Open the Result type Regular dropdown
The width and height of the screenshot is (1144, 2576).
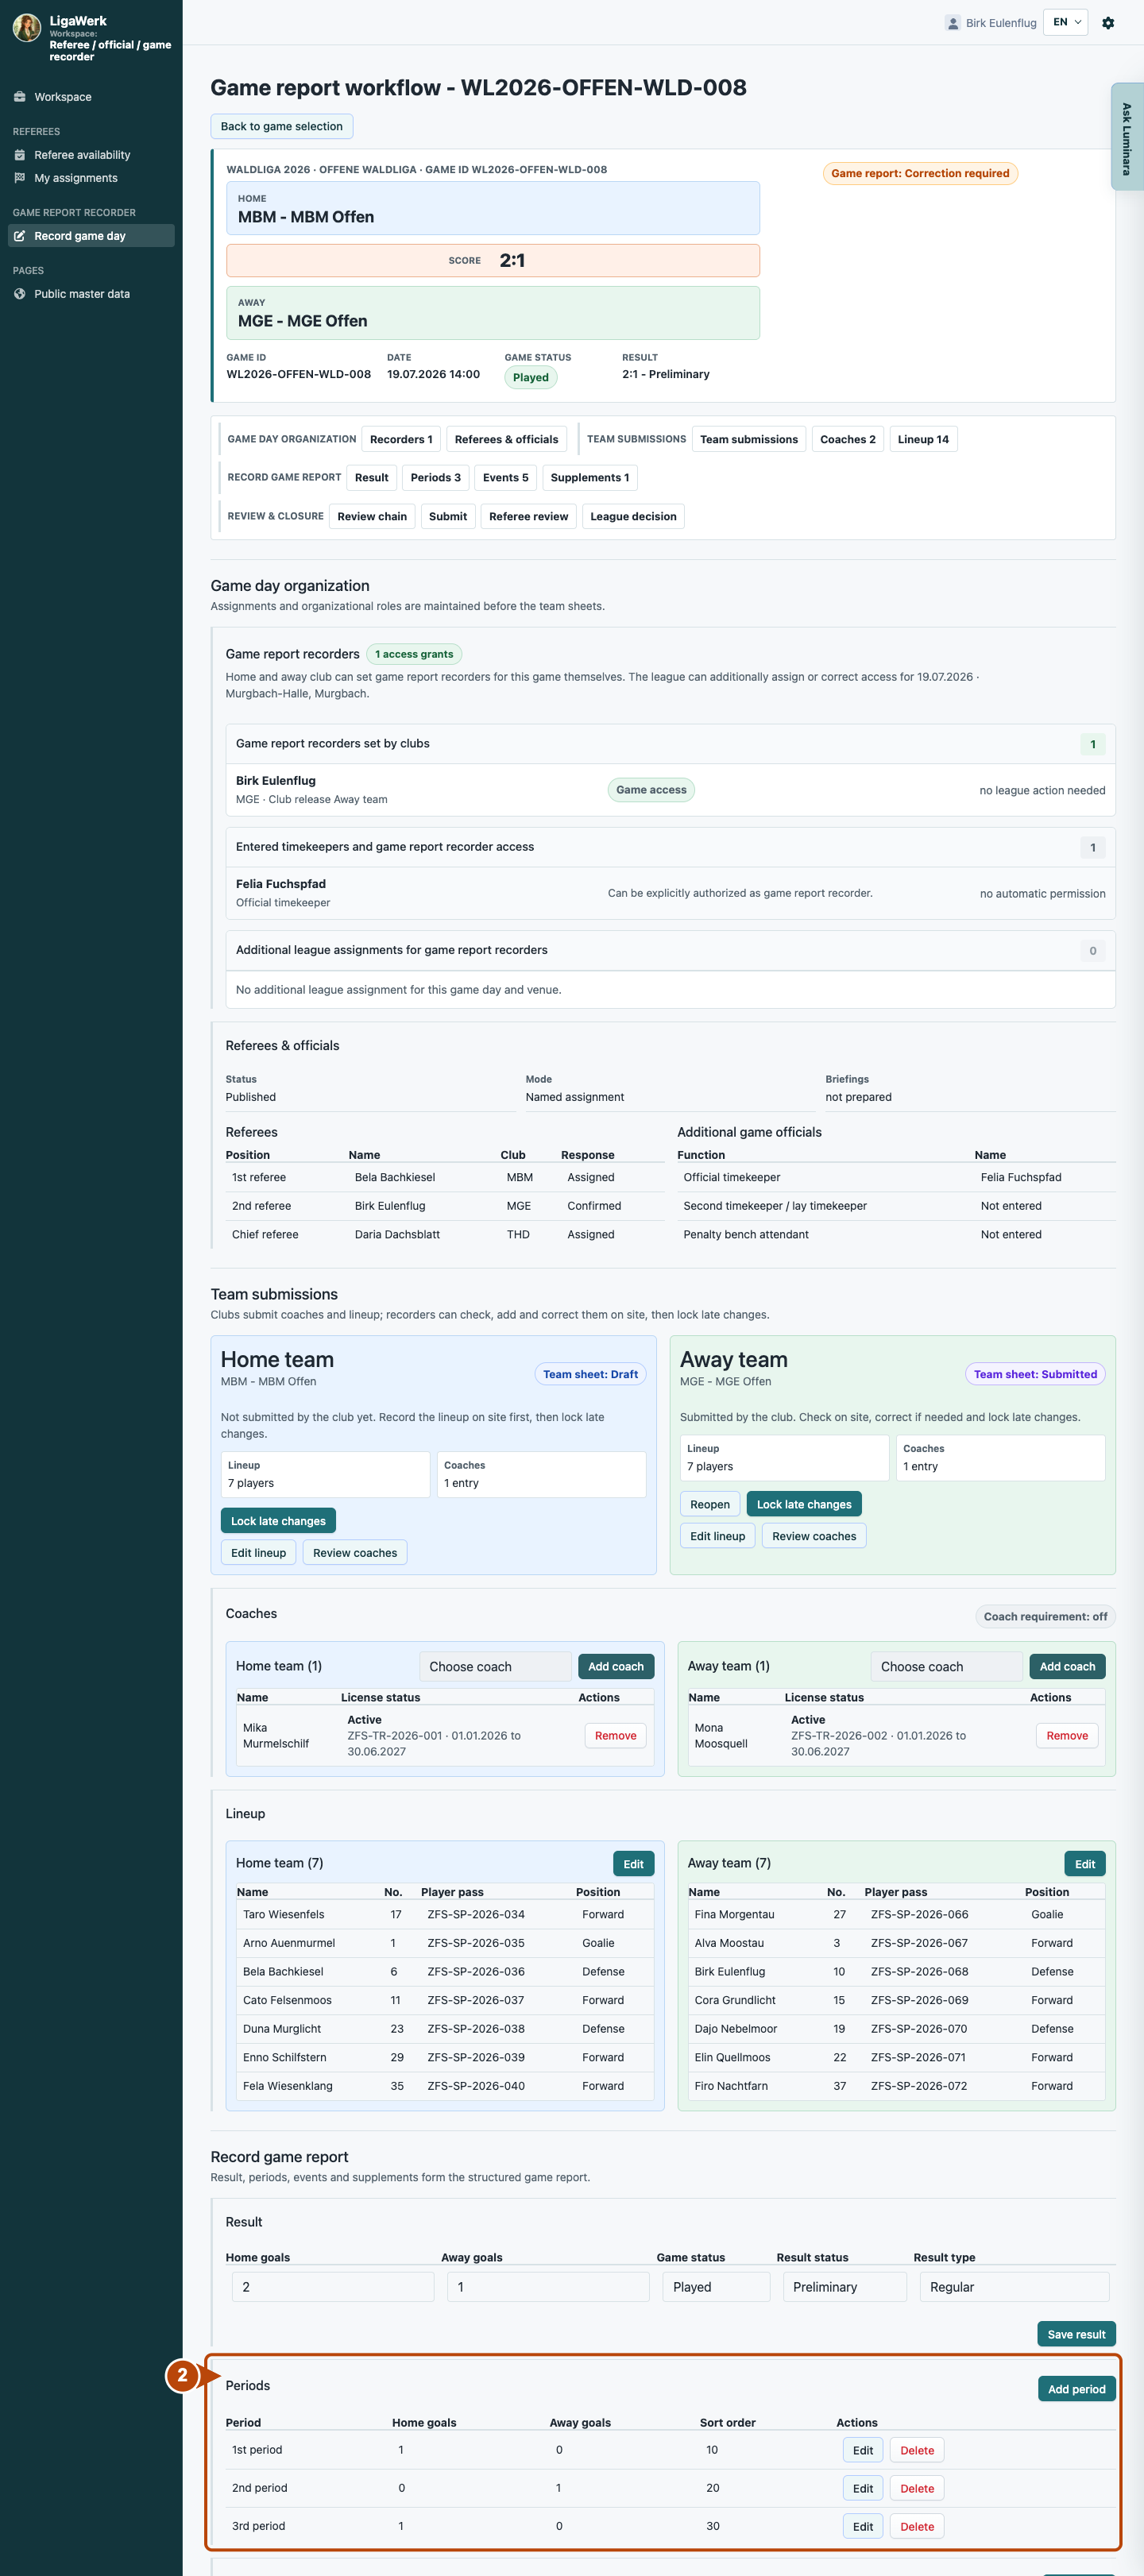pos(1014,2287)
